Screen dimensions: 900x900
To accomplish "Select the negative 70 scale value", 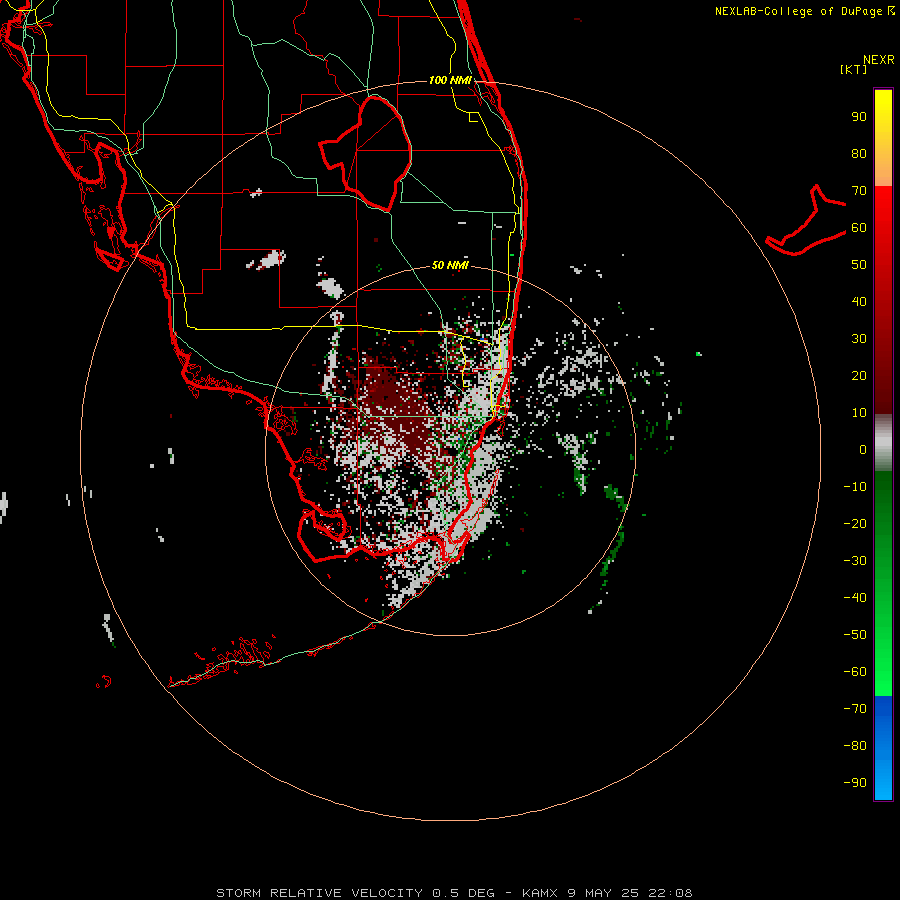I will [855, 708].
